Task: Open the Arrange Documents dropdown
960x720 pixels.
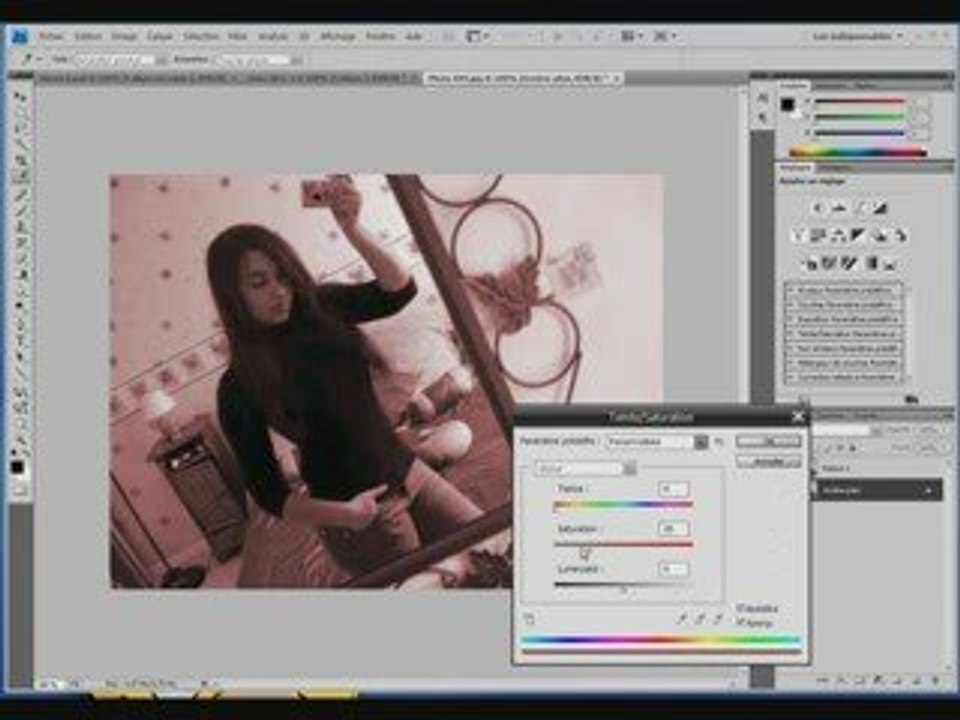Action: tap(632, 36)
